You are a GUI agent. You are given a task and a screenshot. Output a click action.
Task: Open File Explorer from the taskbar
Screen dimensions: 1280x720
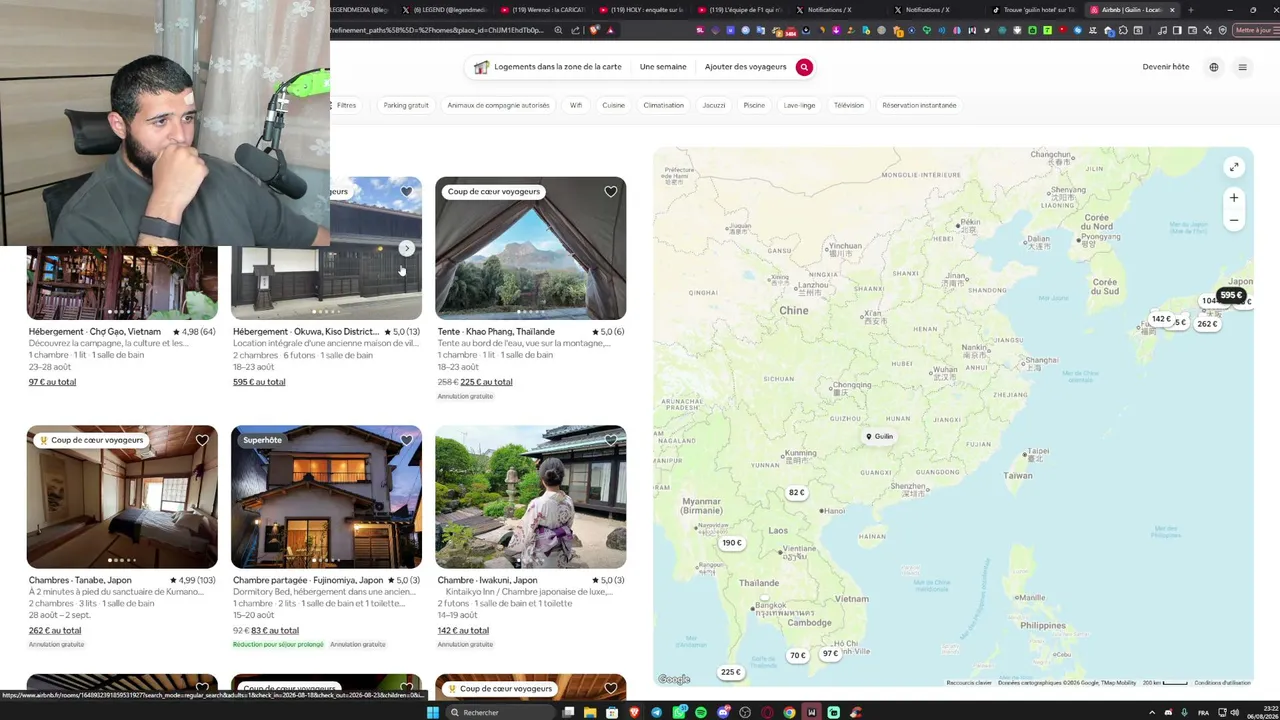click(x=590, y=712)
